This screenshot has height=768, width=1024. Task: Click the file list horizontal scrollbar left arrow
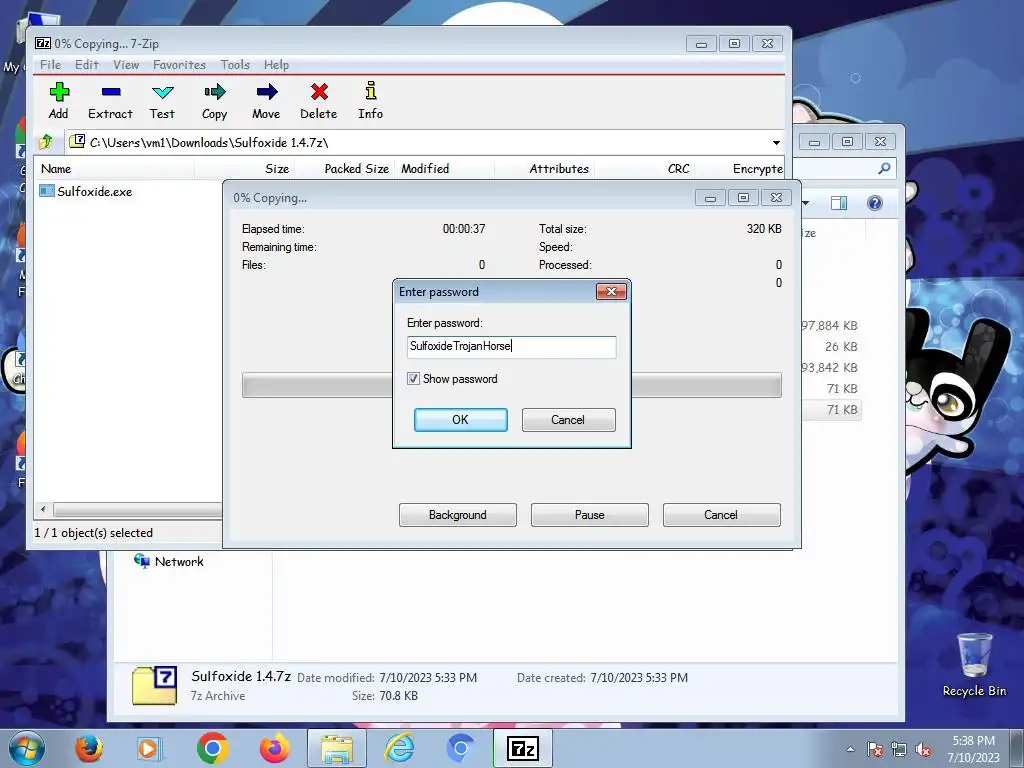pos(43,509)
